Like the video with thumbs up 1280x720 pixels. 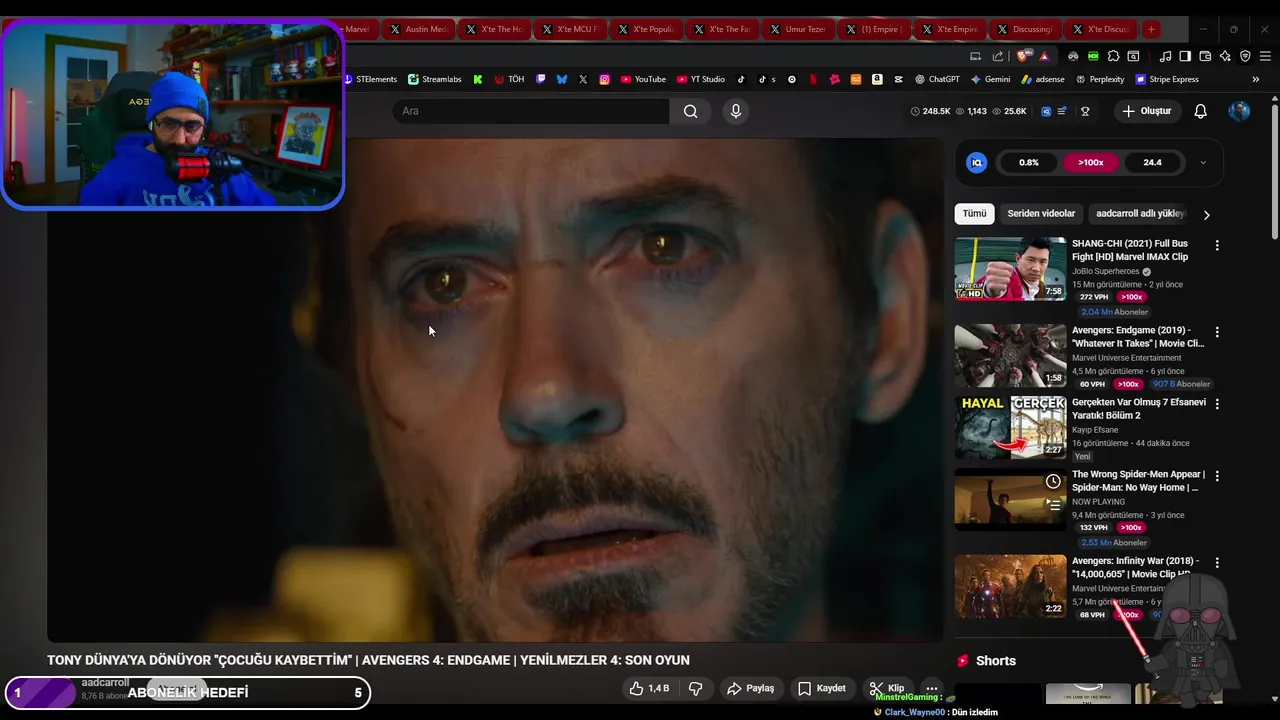pos(648,688)
